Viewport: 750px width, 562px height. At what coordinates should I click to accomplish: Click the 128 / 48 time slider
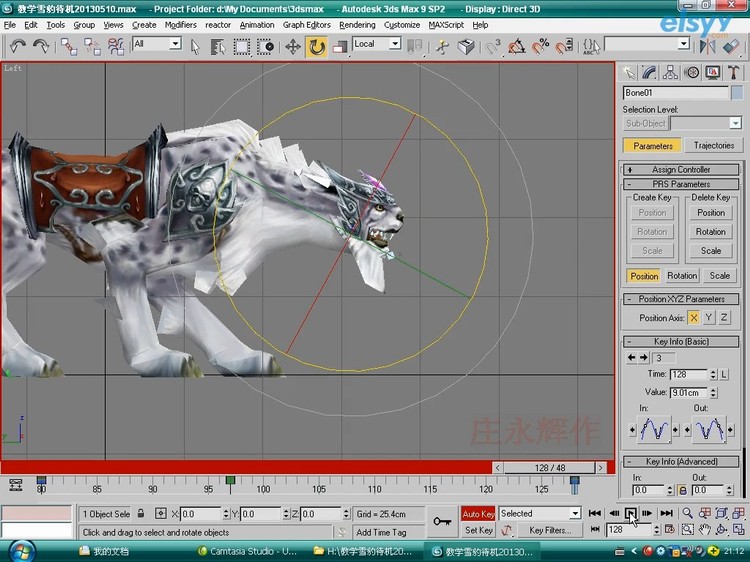550,467
